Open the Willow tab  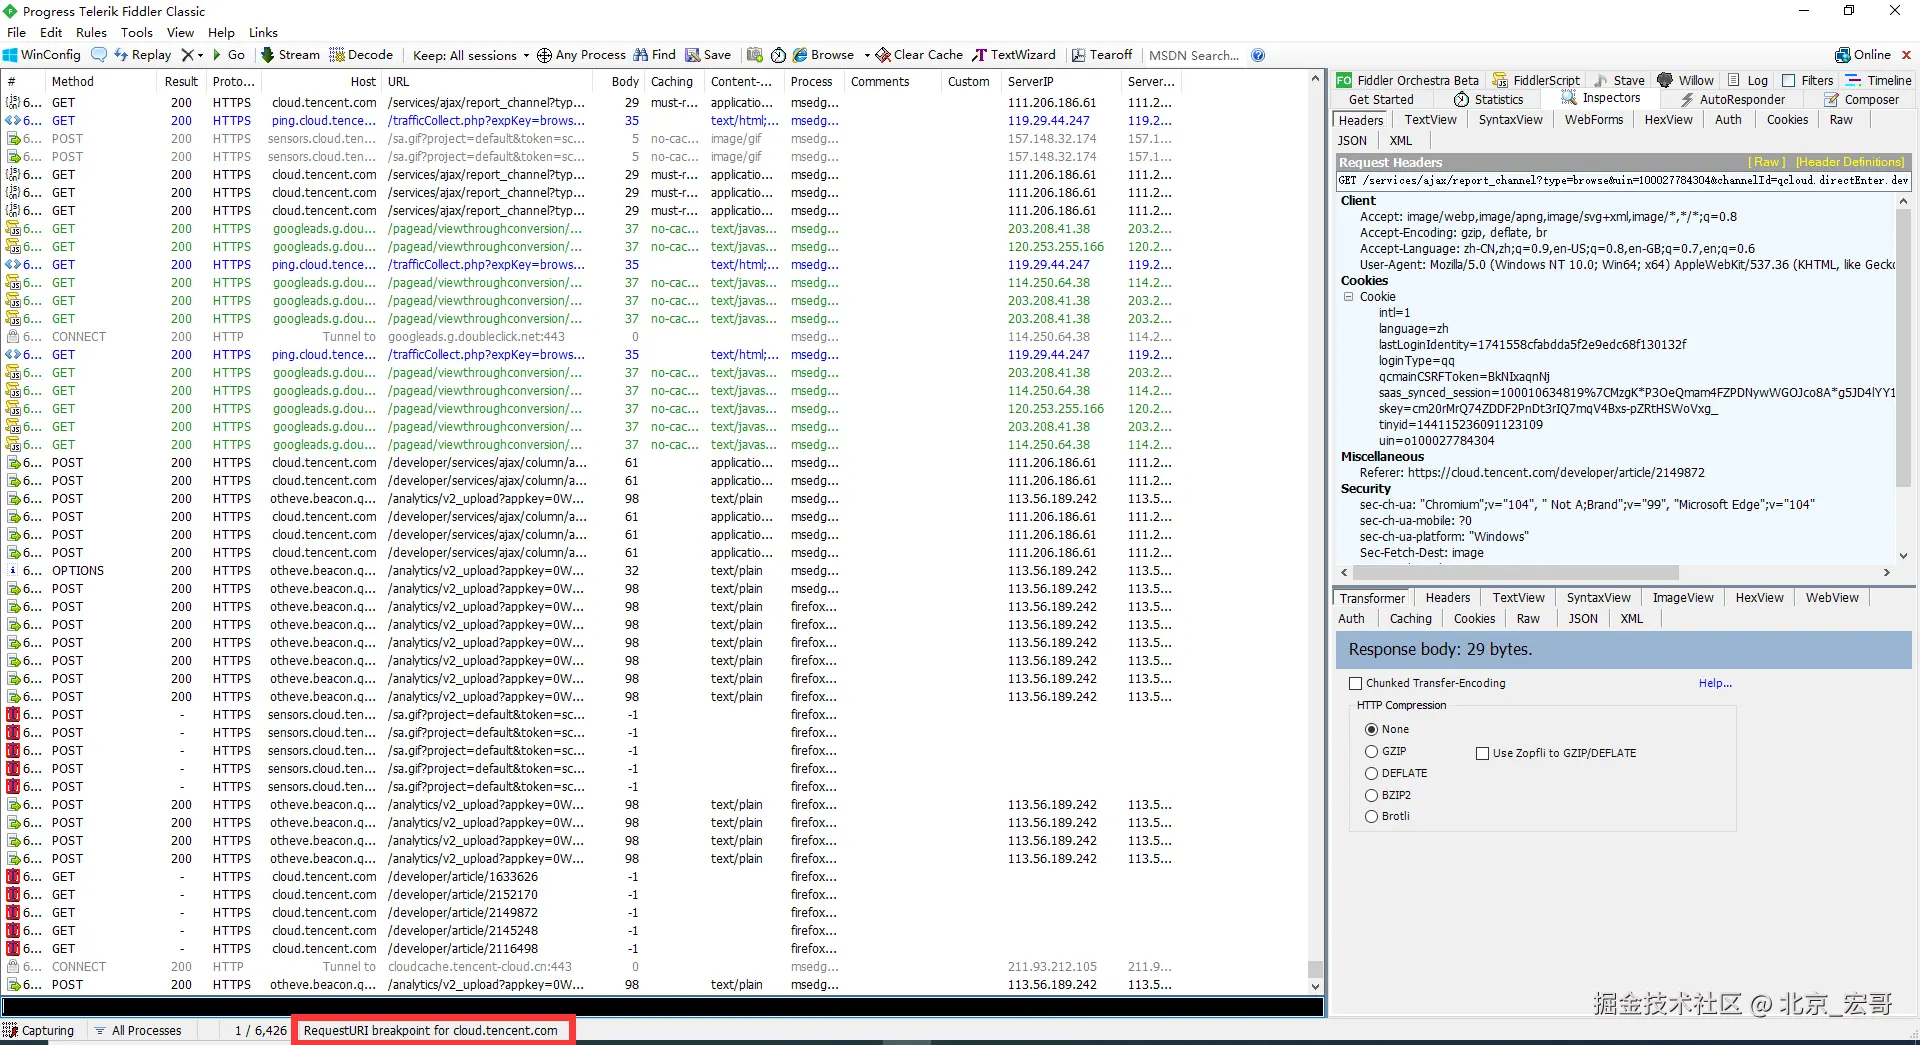point(1686,80)
